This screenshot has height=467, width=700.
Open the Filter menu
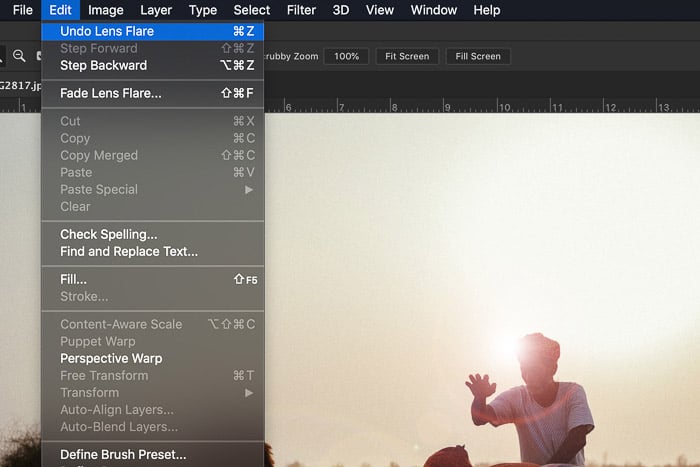[301, 10]
